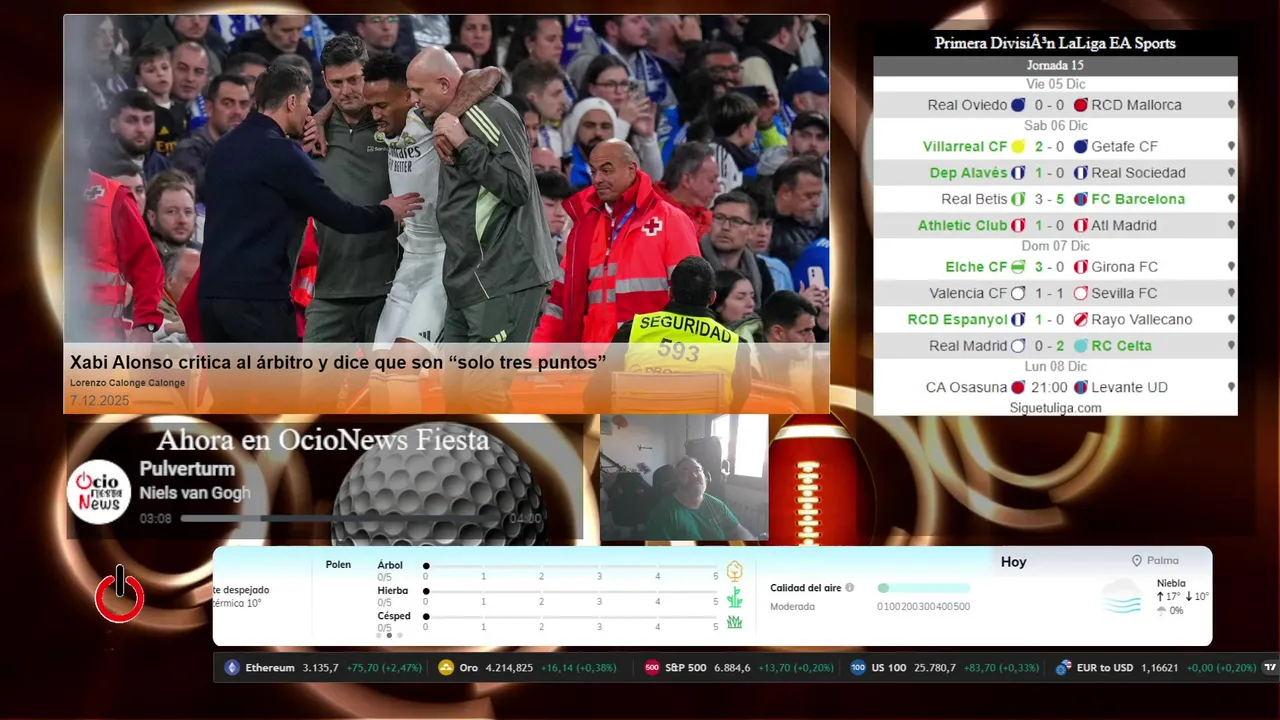Click the TradingView logo in ticker

tap(1270, 668)
